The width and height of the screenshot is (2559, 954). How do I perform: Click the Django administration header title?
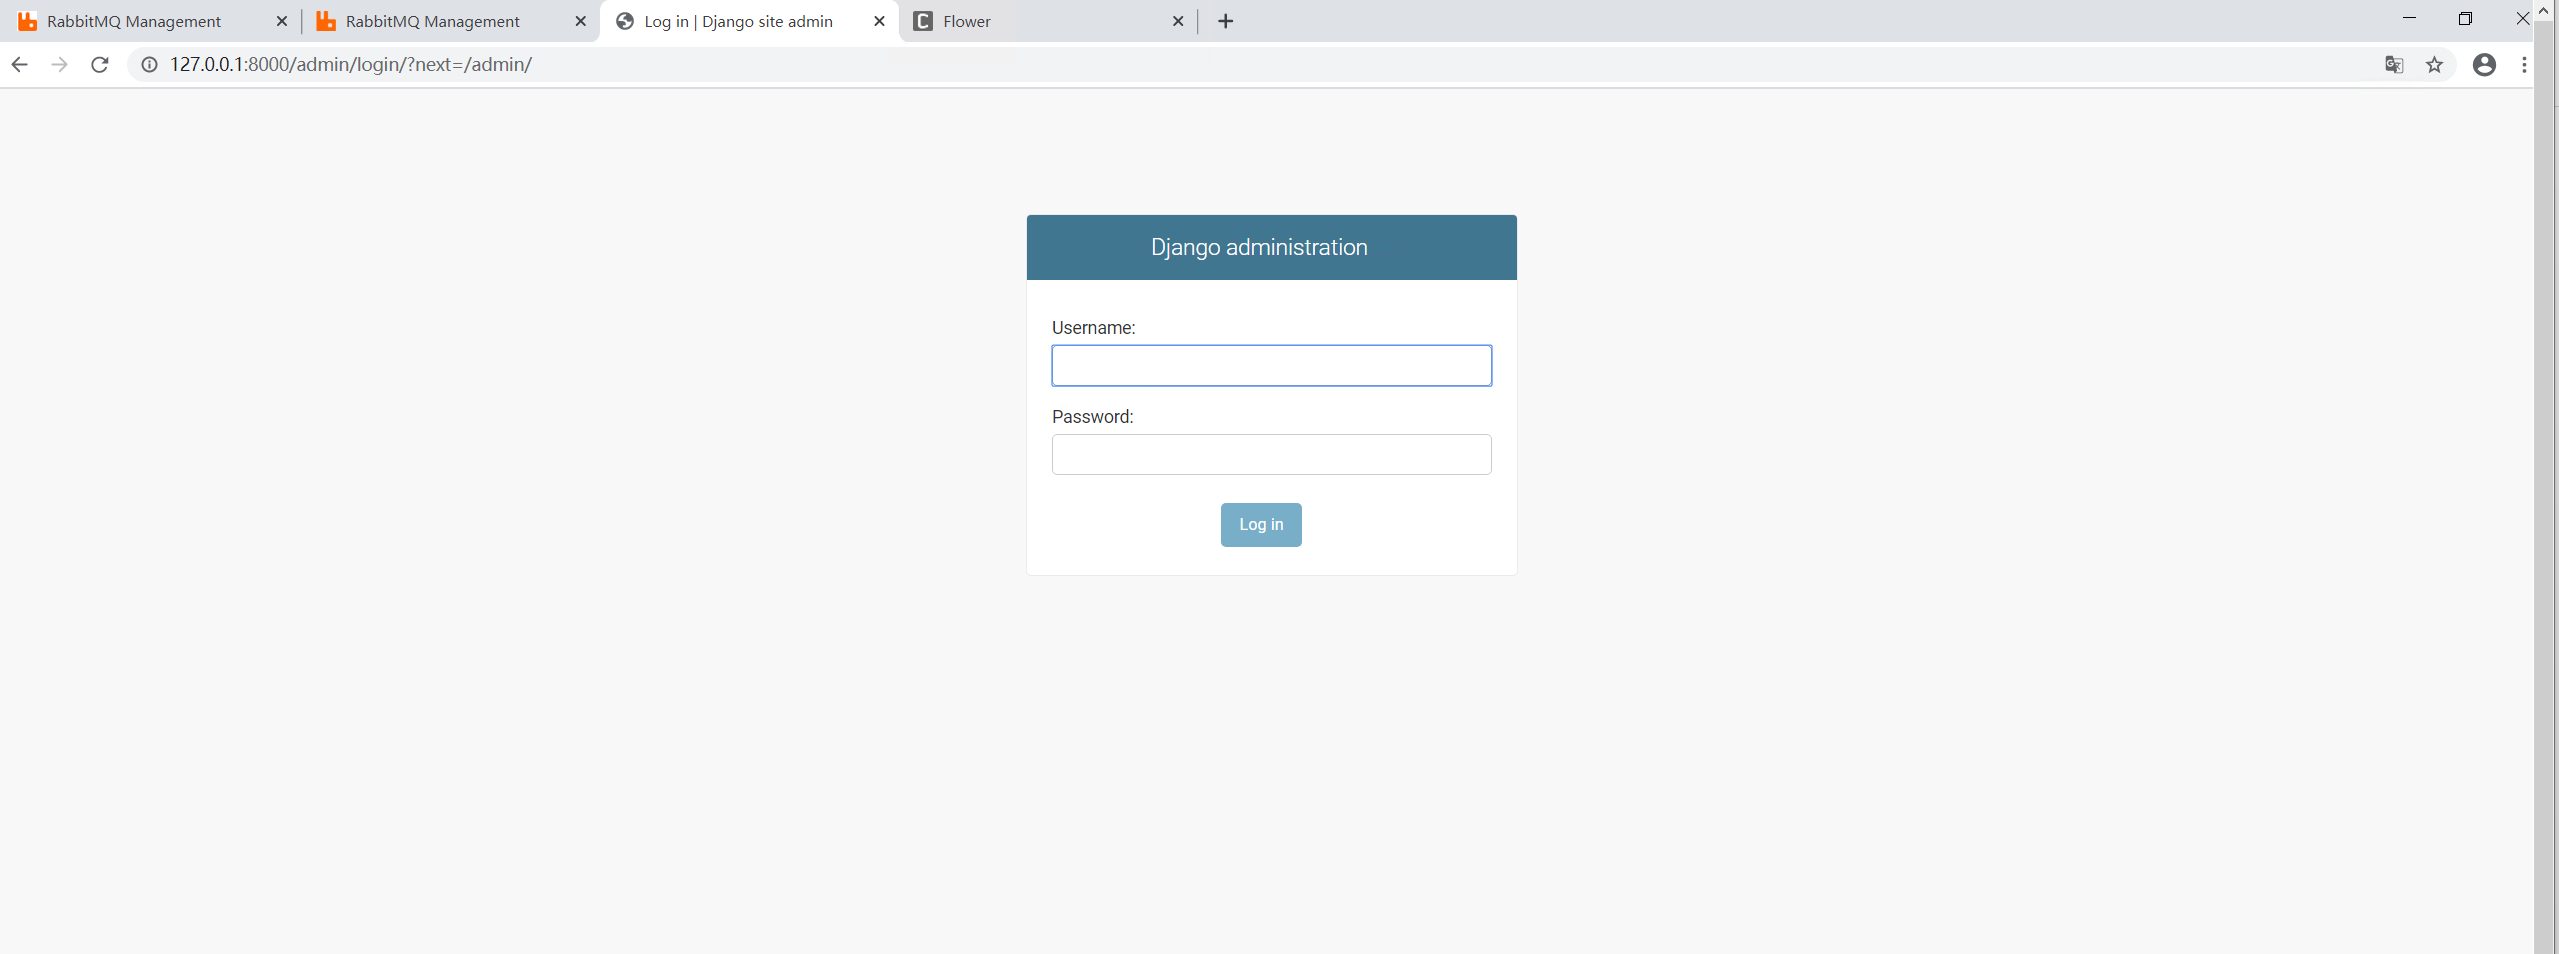1259,248
